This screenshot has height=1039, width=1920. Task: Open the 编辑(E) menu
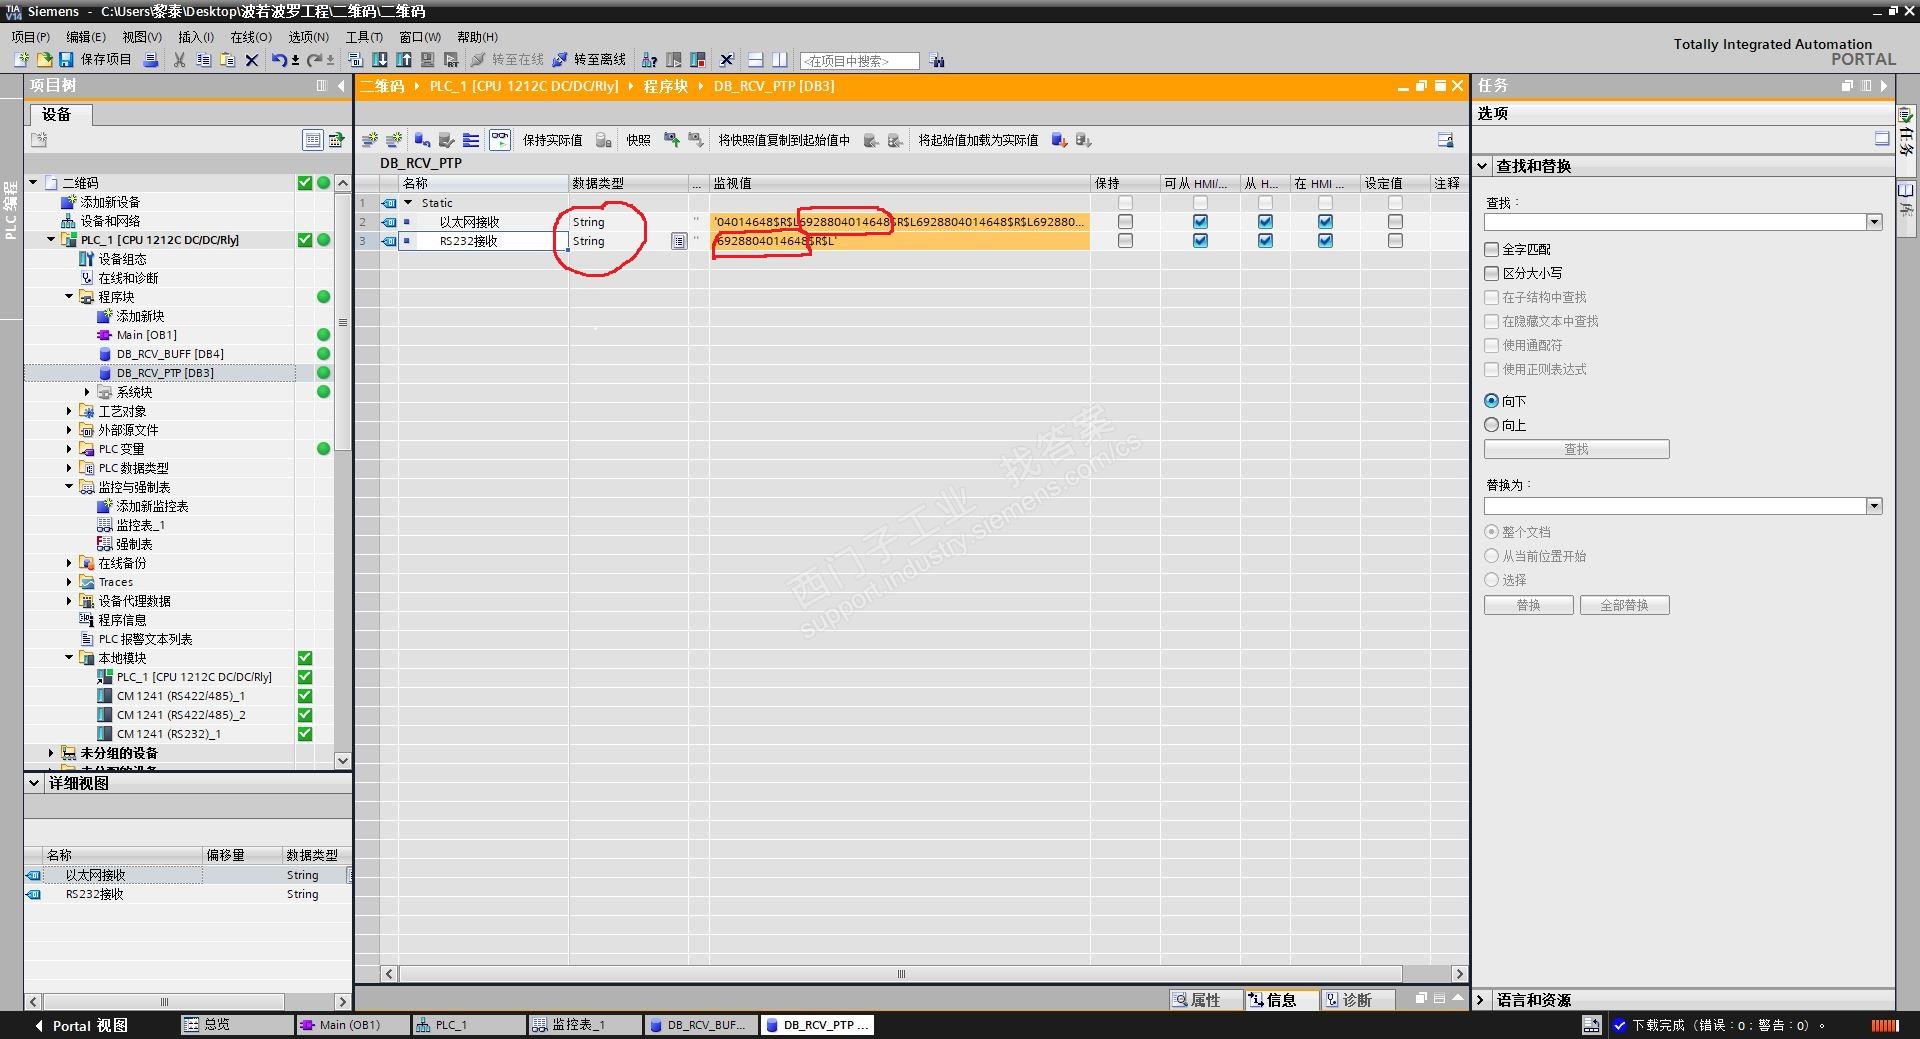coord(86,37)
